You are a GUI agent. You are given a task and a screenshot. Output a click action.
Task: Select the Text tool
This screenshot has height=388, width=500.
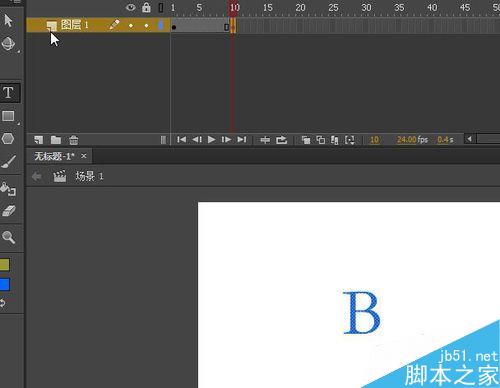point(9,92)
